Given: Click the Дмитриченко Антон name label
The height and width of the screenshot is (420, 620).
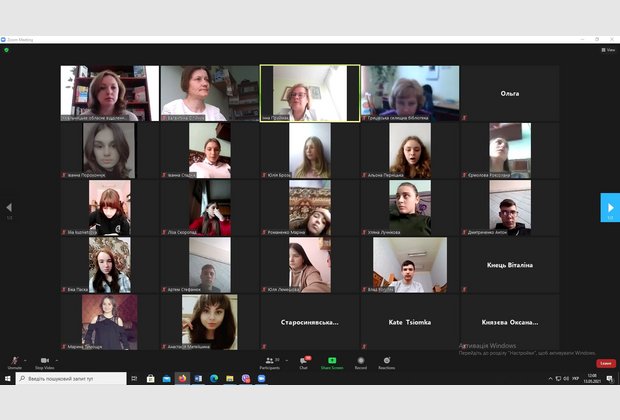Looking at the screenshot, I should [487, 232].
